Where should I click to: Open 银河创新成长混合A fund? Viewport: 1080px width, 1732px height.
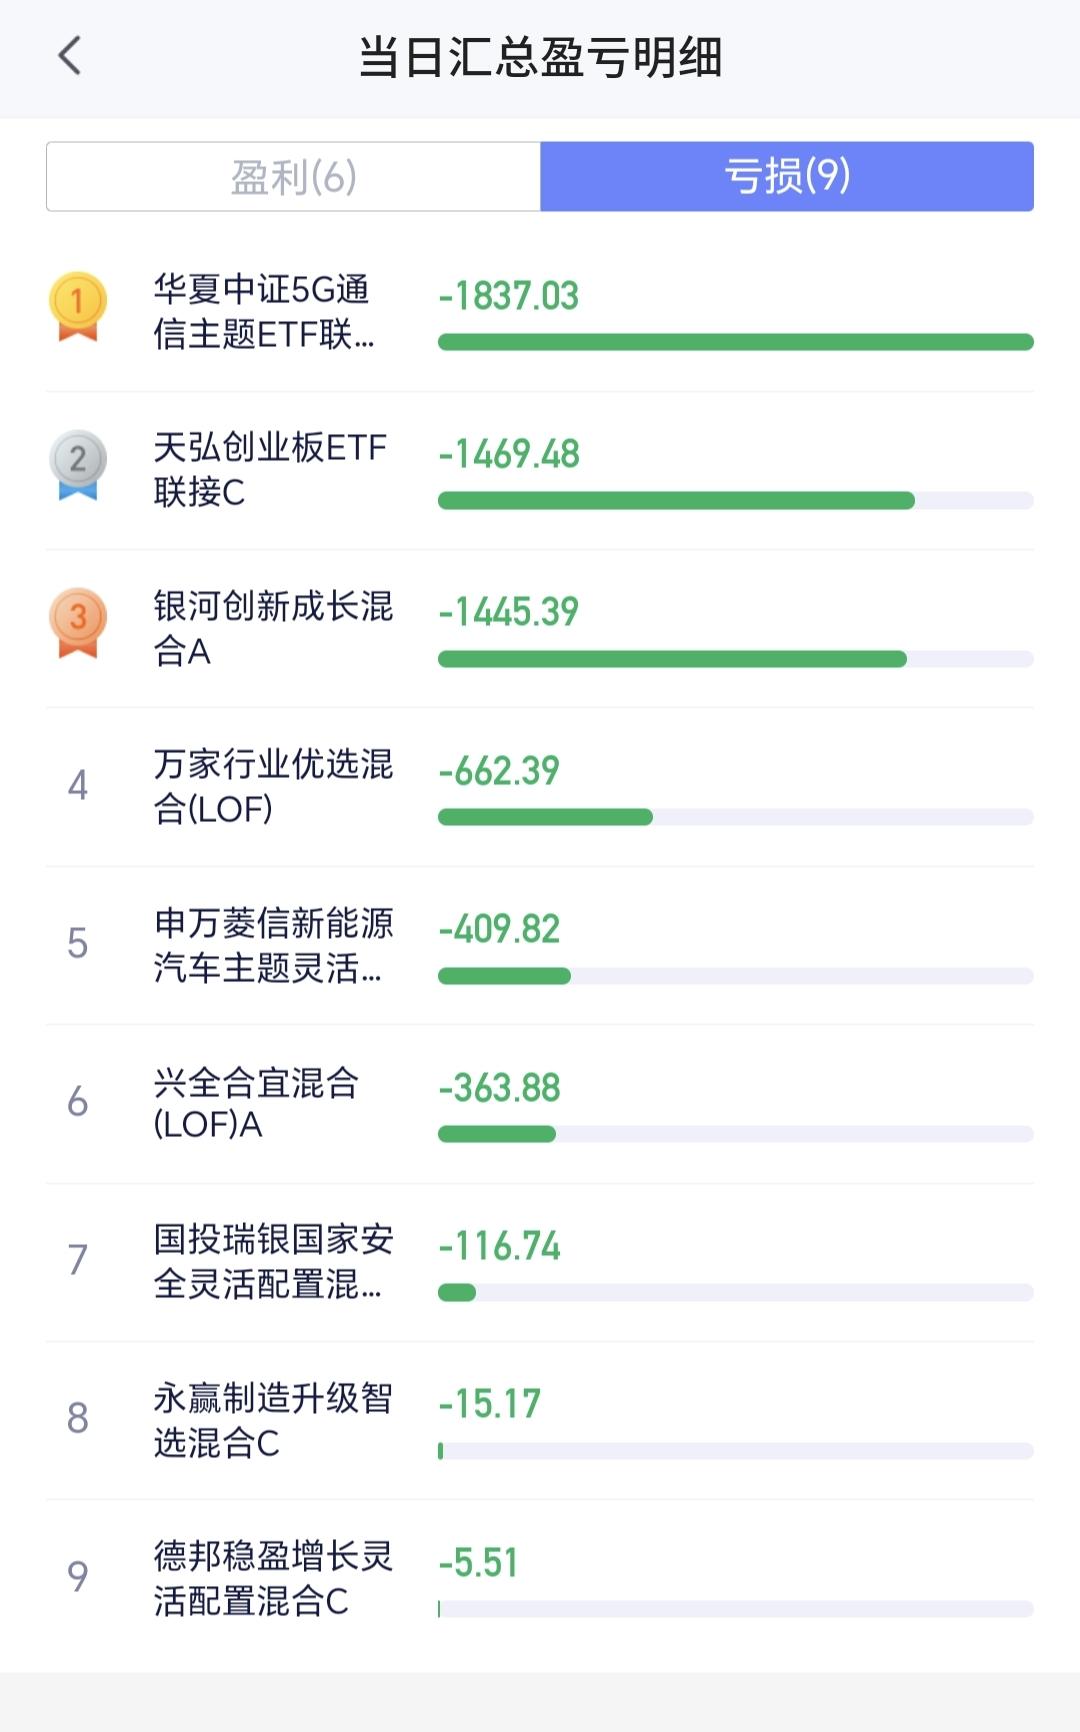pyautogui.click(x=272, y=628)
